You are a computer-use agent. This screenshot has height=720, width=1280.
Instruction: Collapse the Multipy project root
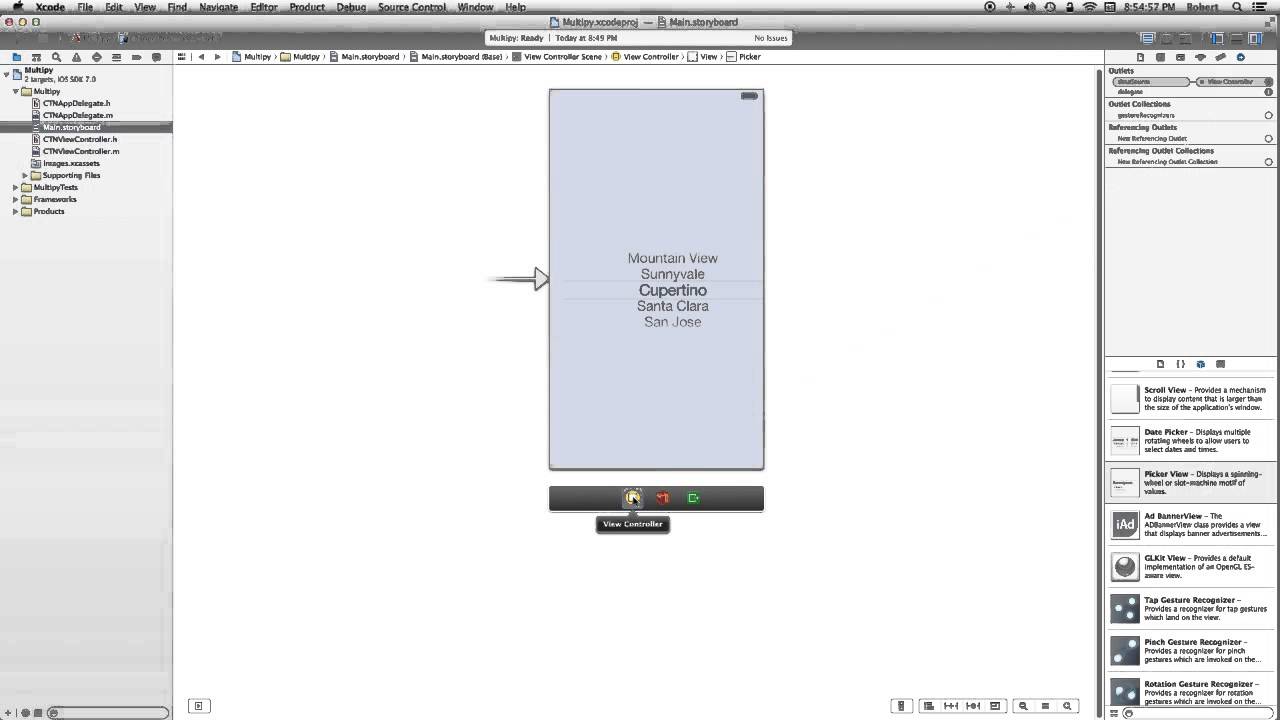pos(7,74)
